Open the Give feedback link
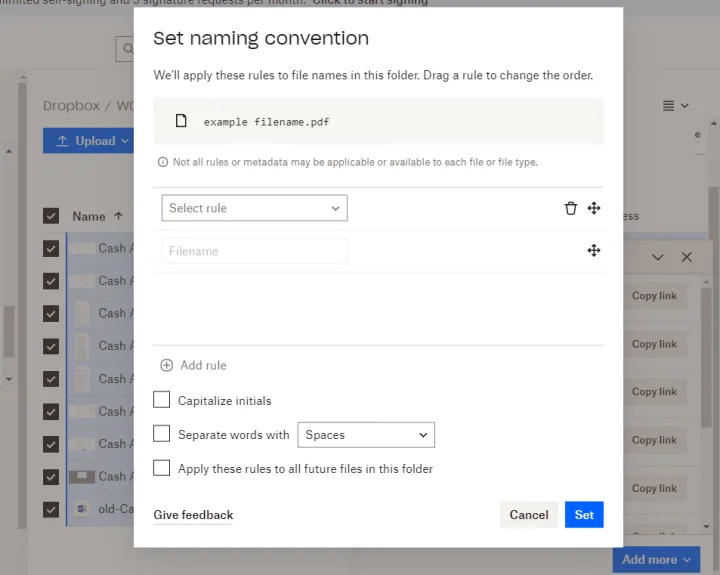 [193, 515]
